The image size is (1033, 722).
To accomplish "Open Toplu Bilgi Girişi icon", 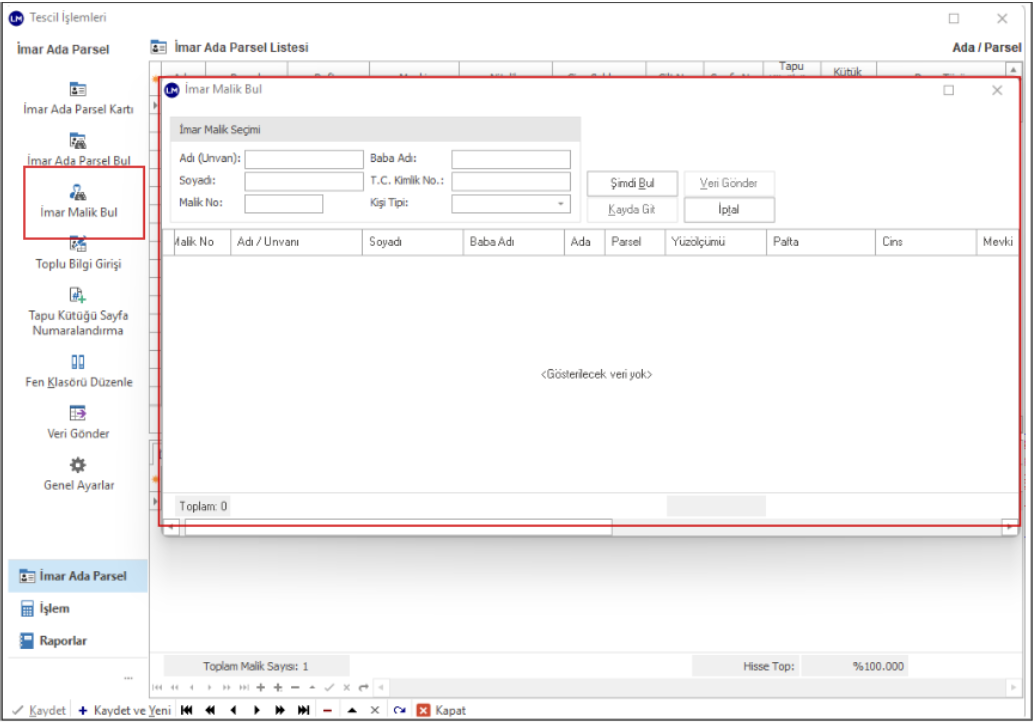I will click(x=77, y=244).
